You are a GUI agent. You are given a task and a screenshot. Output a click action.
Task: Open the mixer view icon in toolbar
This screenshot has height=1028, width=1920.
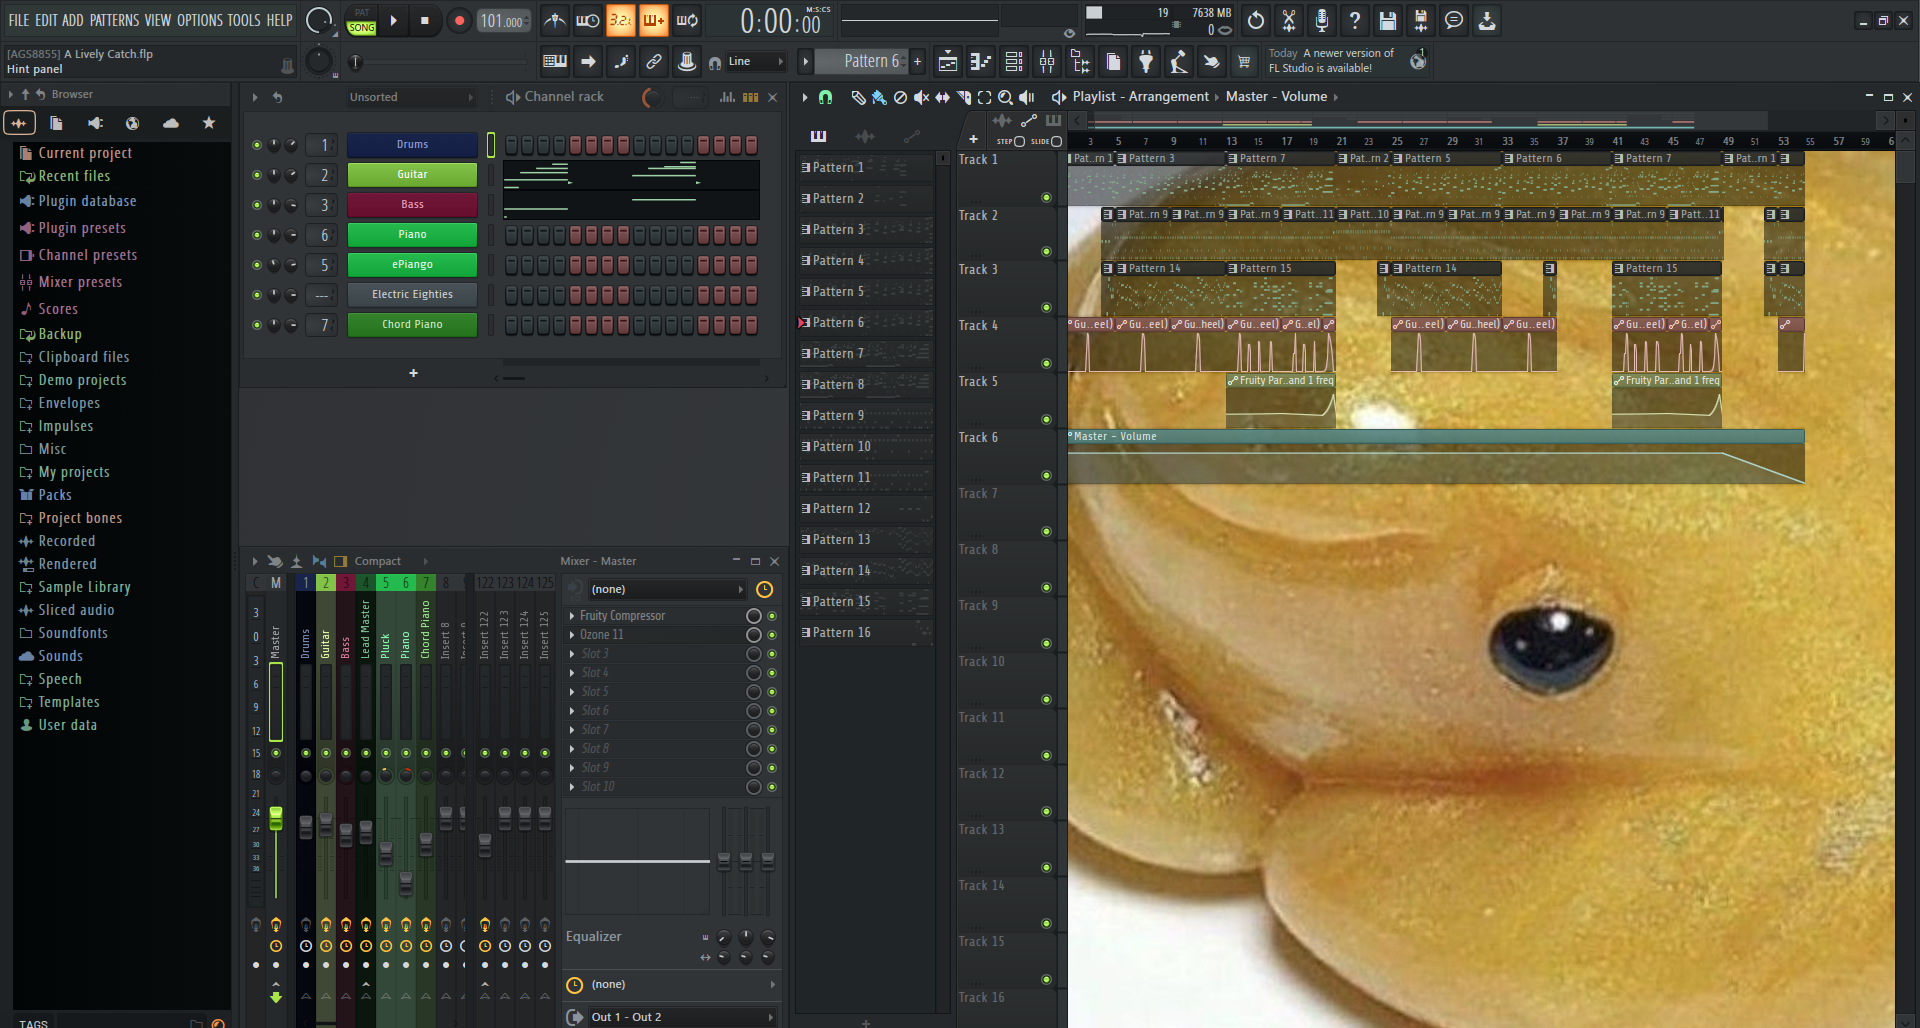pos(1047,62)
